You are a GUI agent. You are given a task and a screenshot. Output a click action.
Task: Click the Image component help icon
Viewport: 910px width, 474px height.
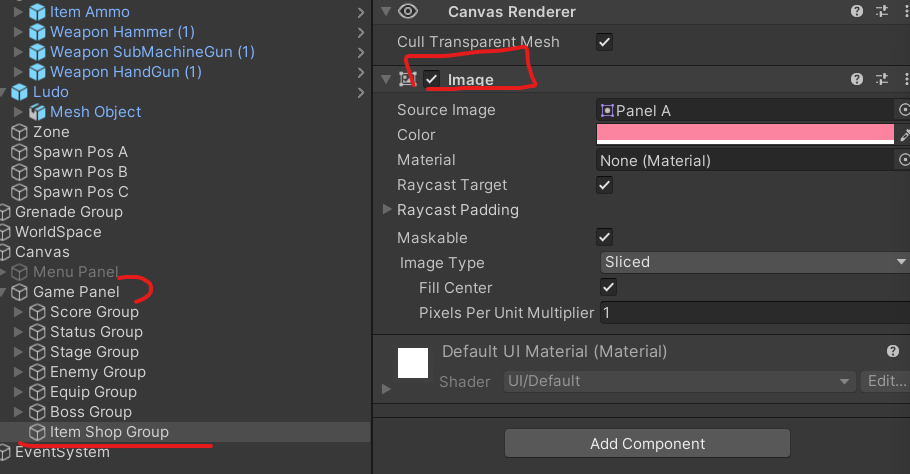click(857, 79)
